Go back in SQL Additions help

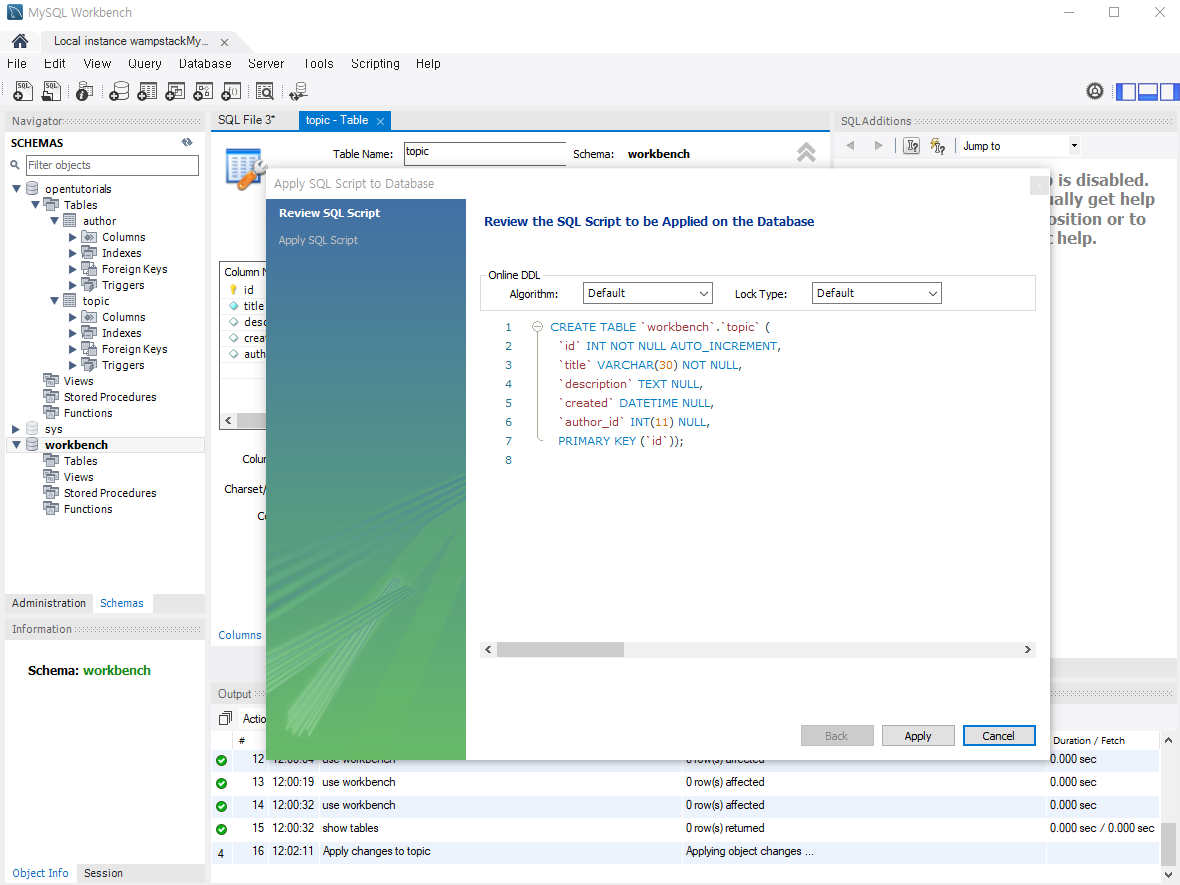[x=850, y=145]
